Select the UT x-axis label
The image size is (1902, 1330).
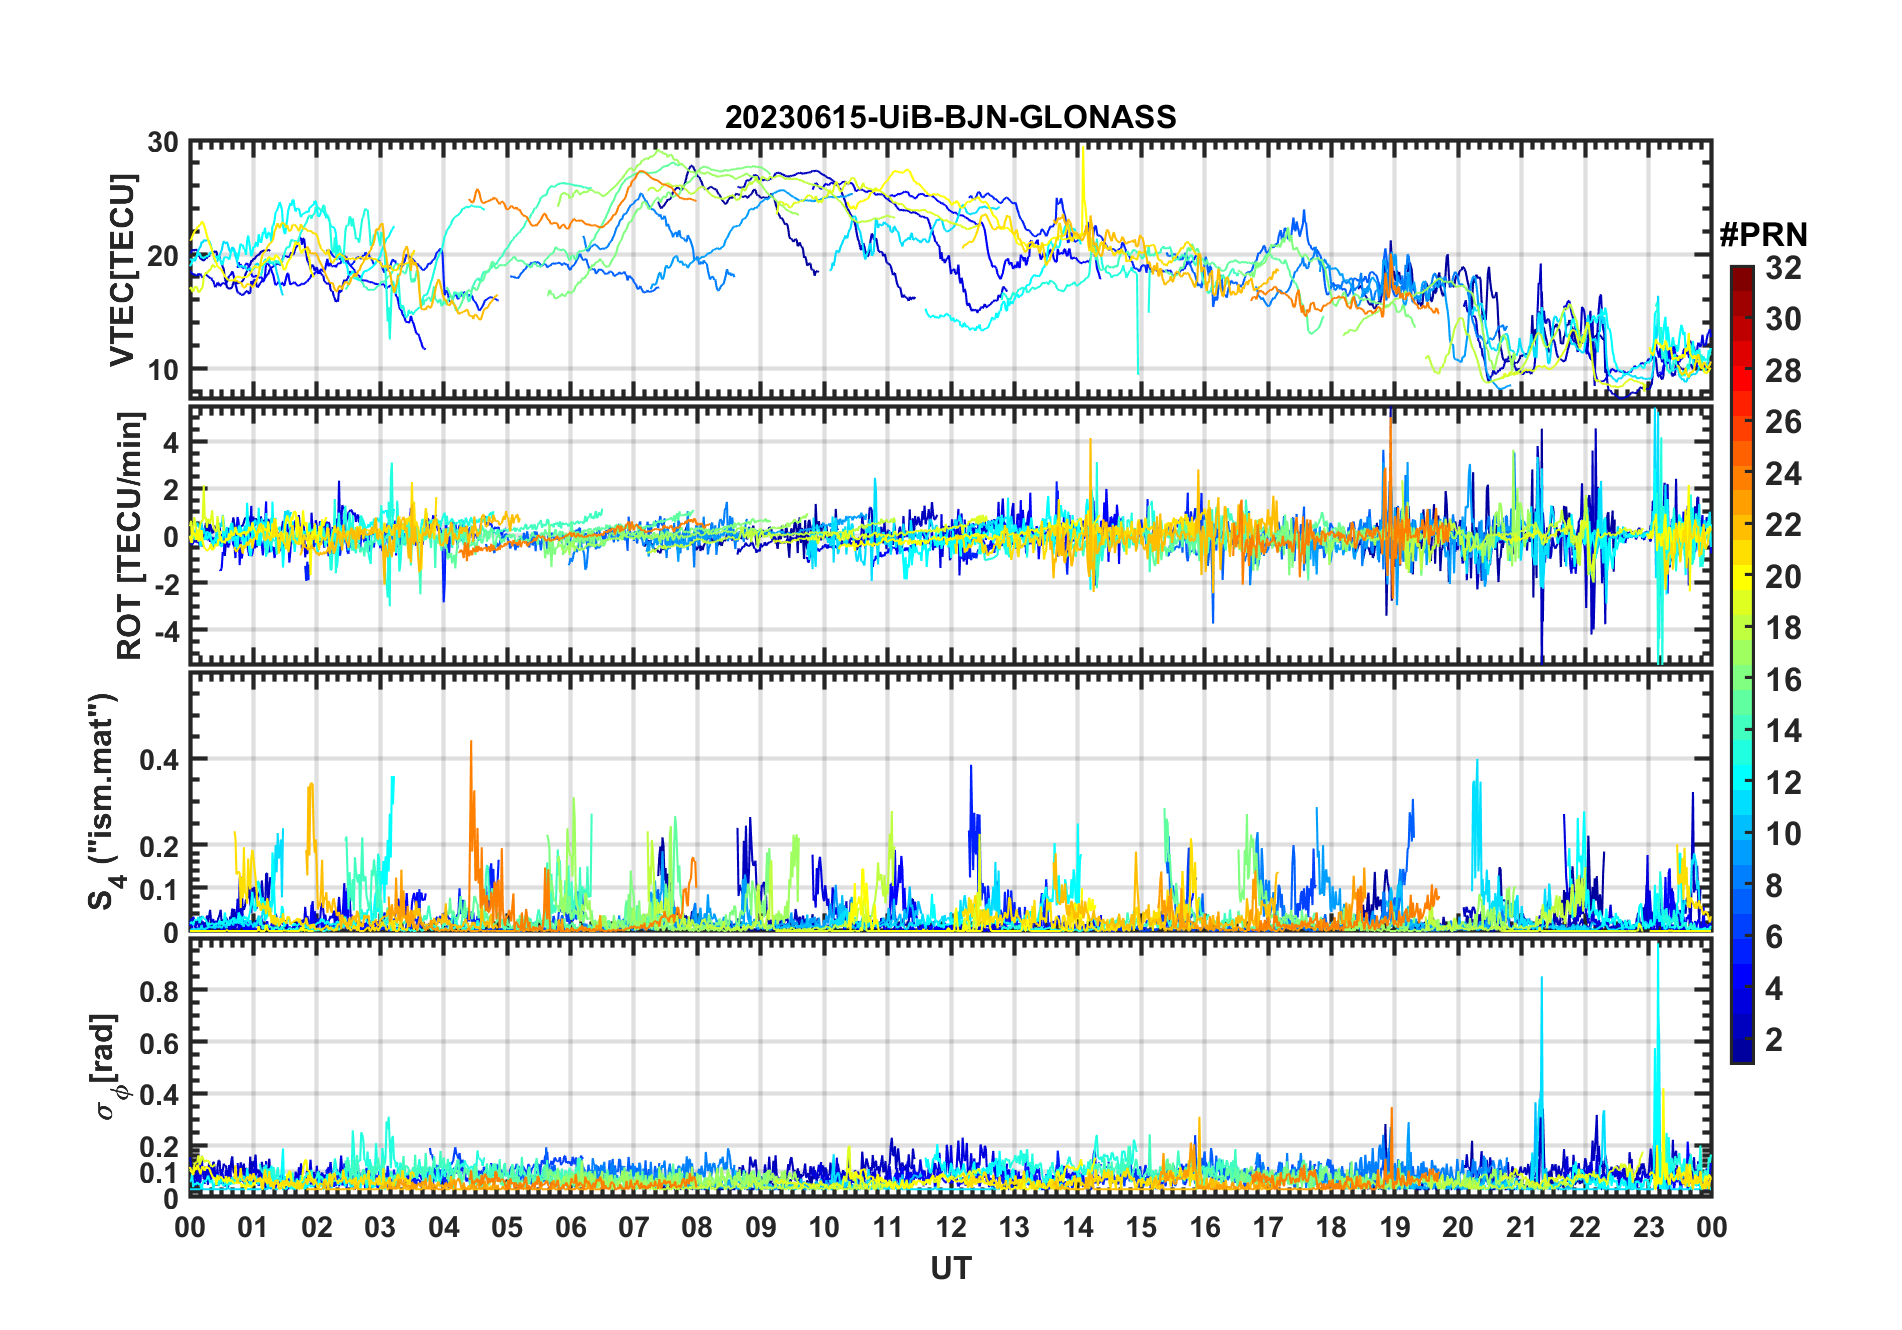[950, 1268]
